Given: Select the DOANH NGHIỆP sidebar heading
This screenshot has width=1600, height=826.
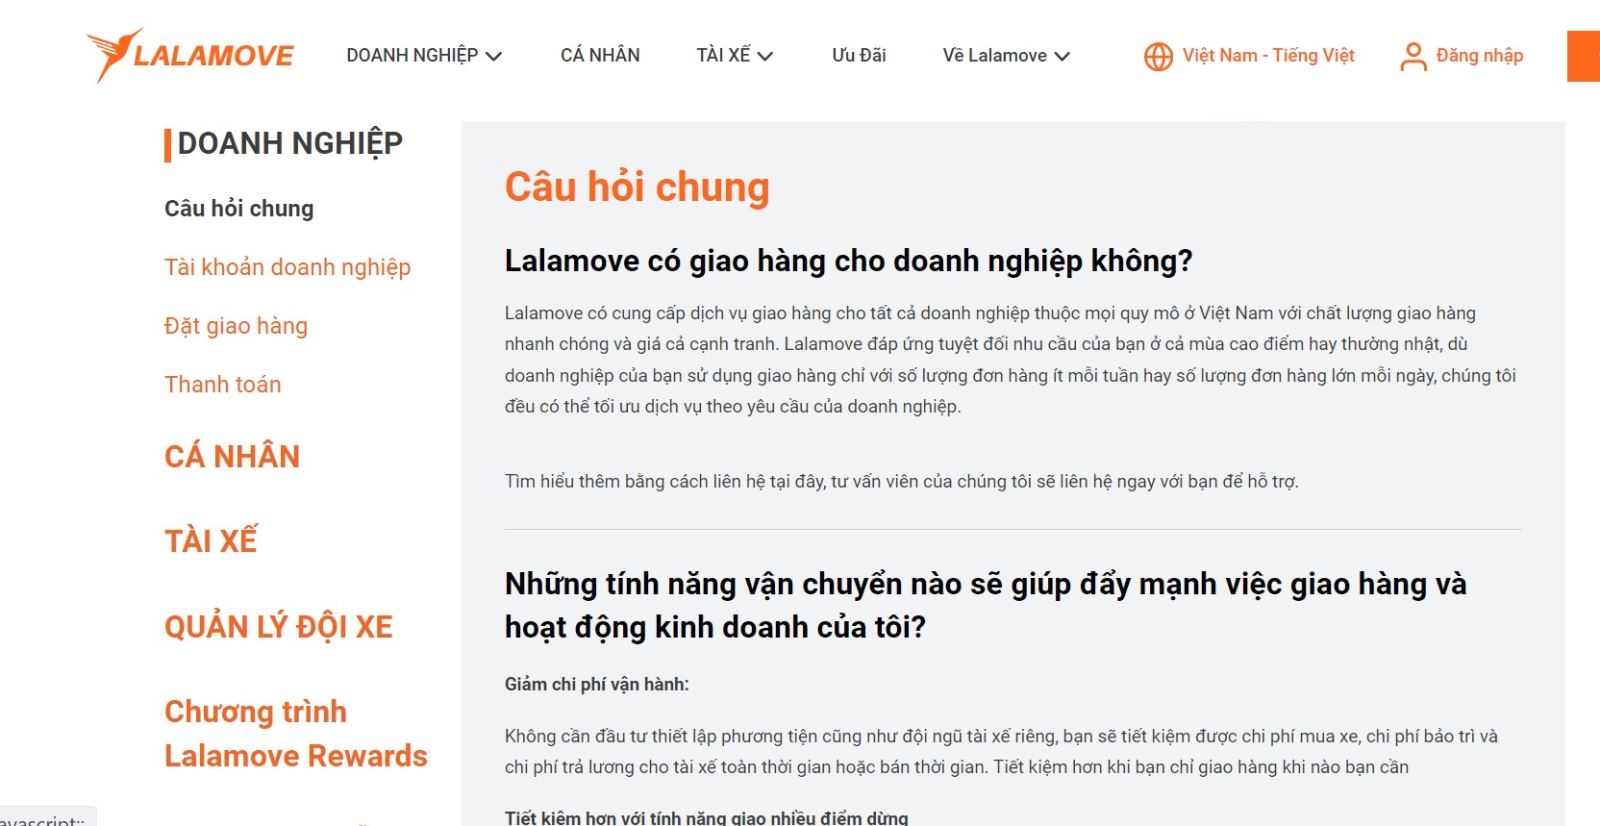Looking at the screenshot, I should point(290,143).
